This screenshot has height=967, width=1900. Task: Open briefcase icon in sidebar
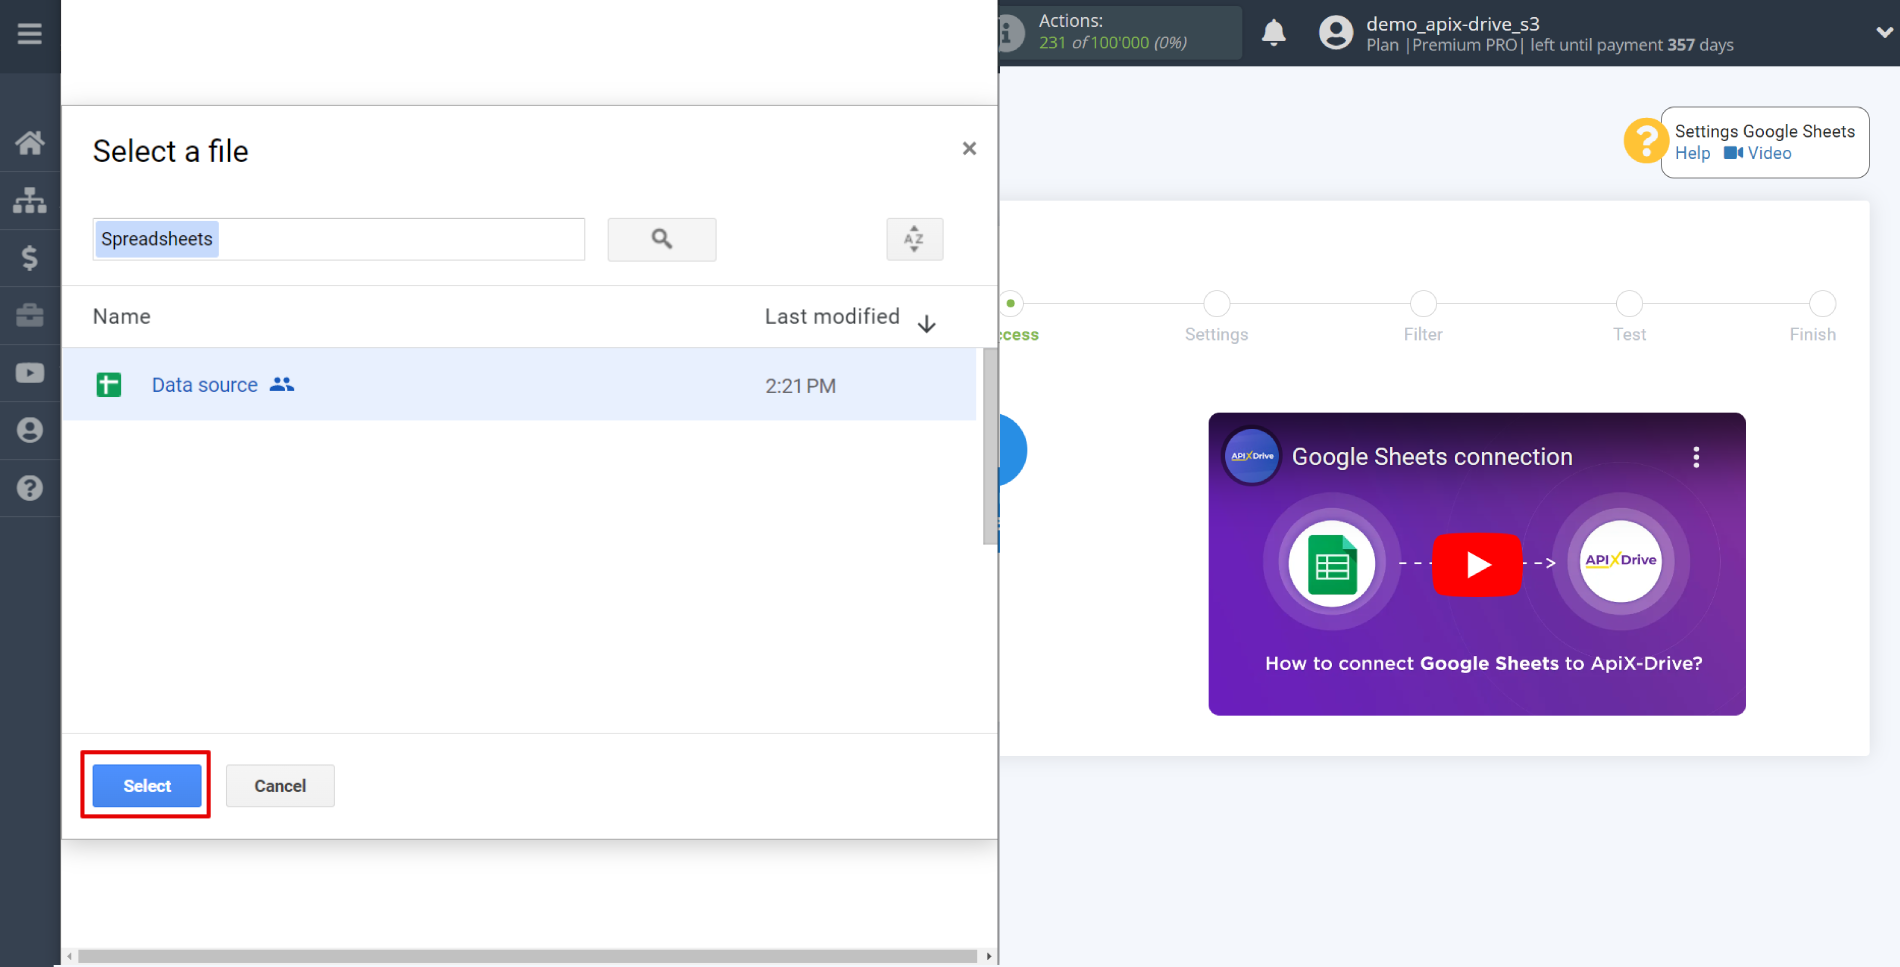[x=30, y=315]
